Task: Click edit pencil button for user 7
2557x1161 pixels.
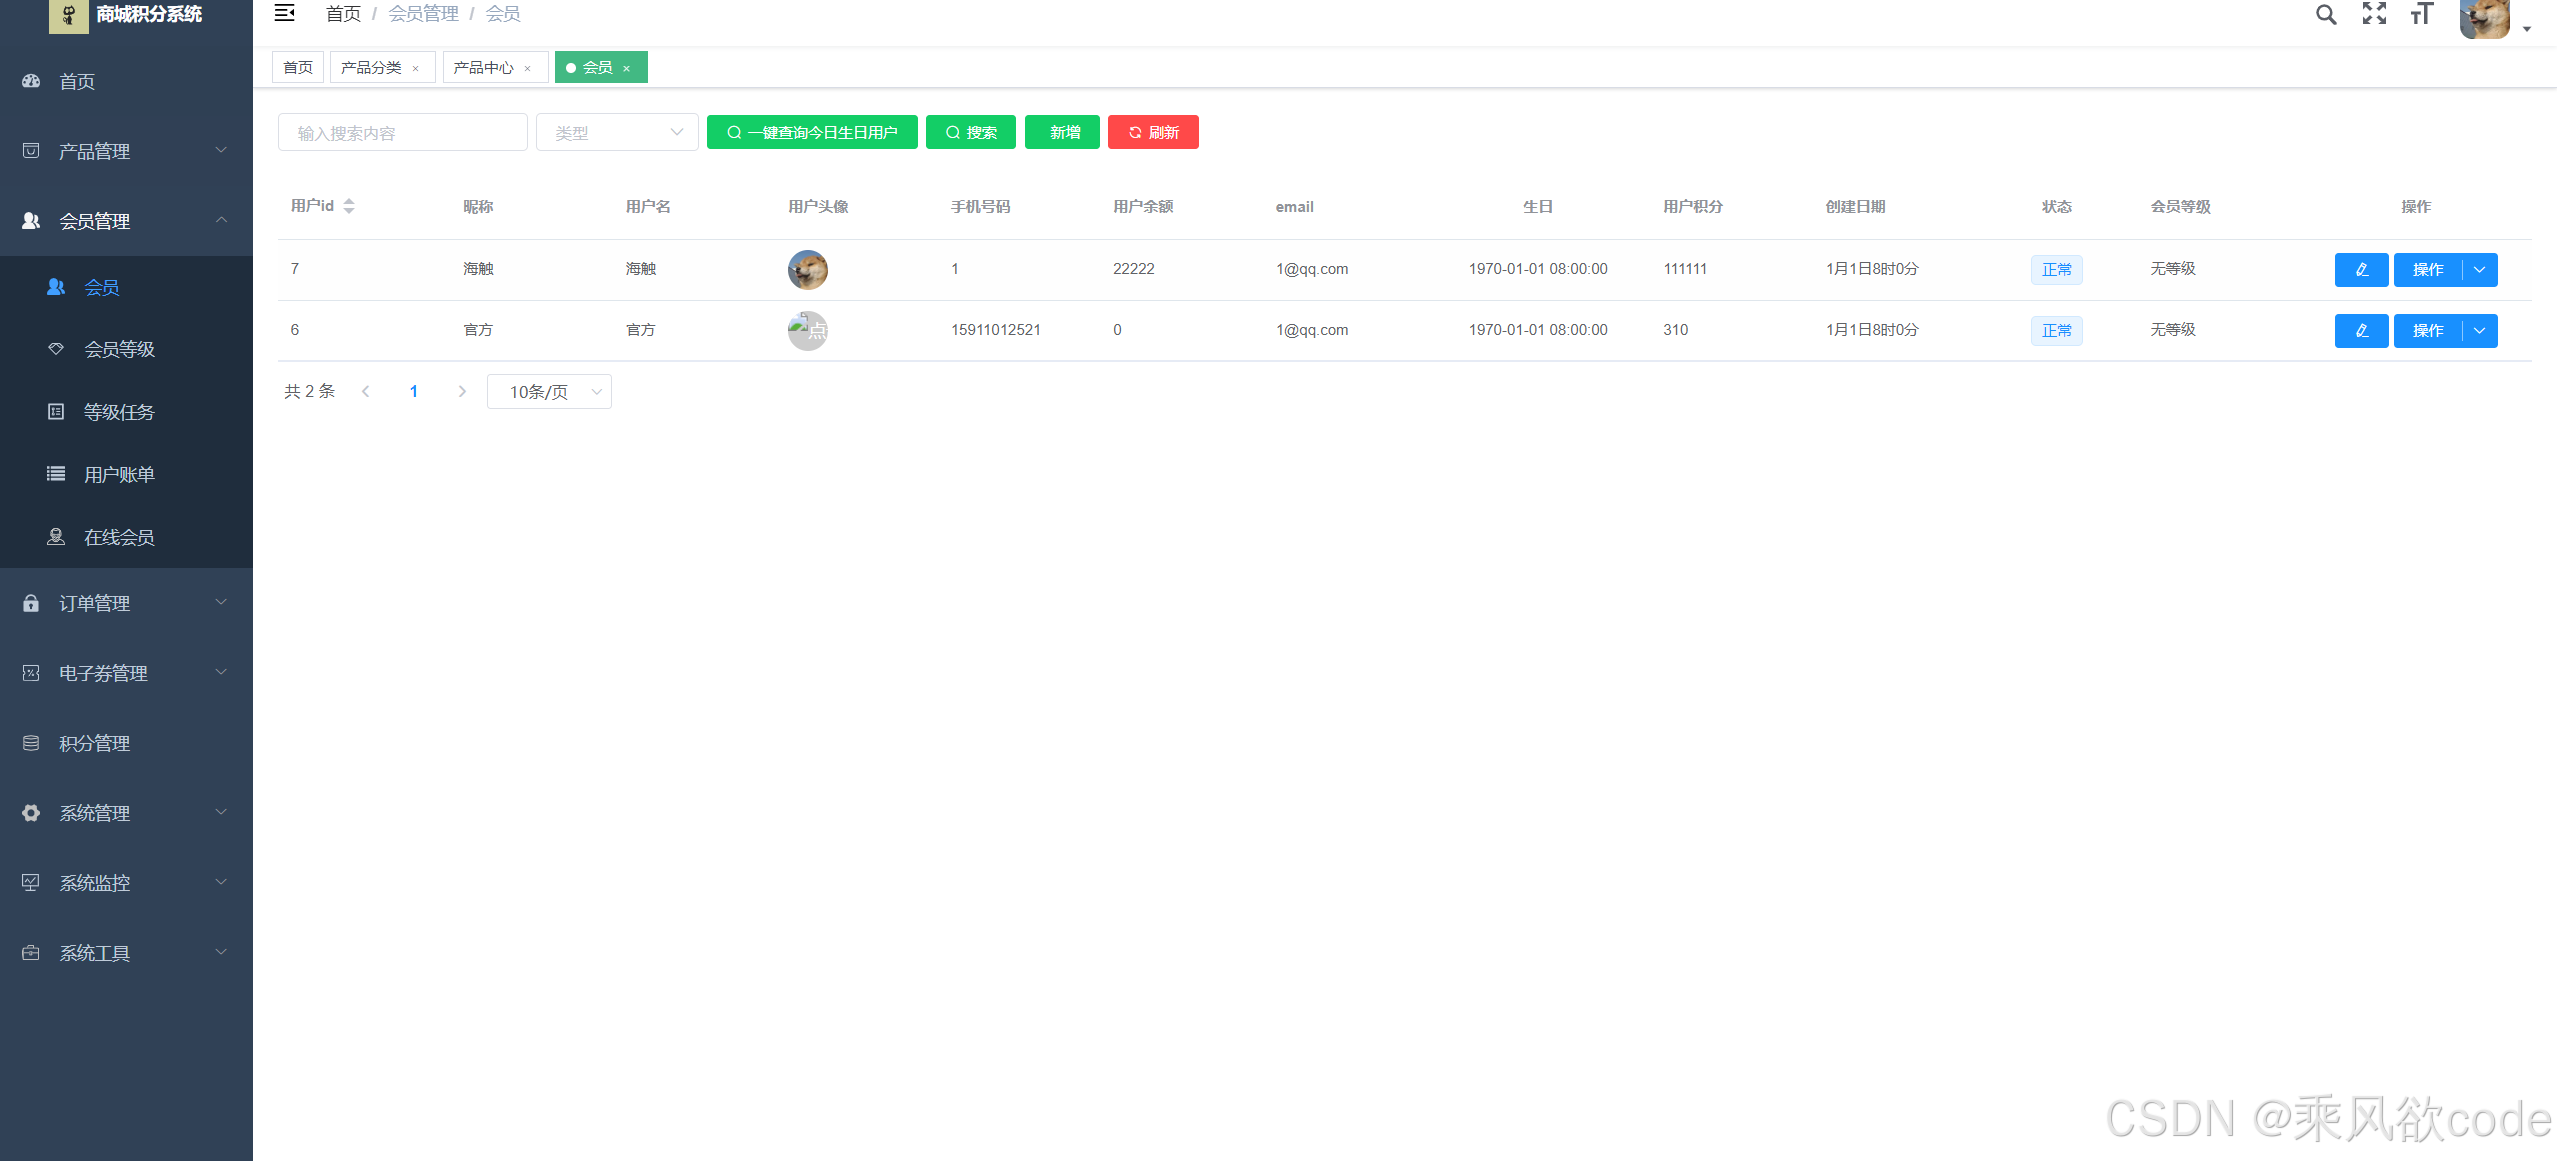Action: [x=2361, y=270]
